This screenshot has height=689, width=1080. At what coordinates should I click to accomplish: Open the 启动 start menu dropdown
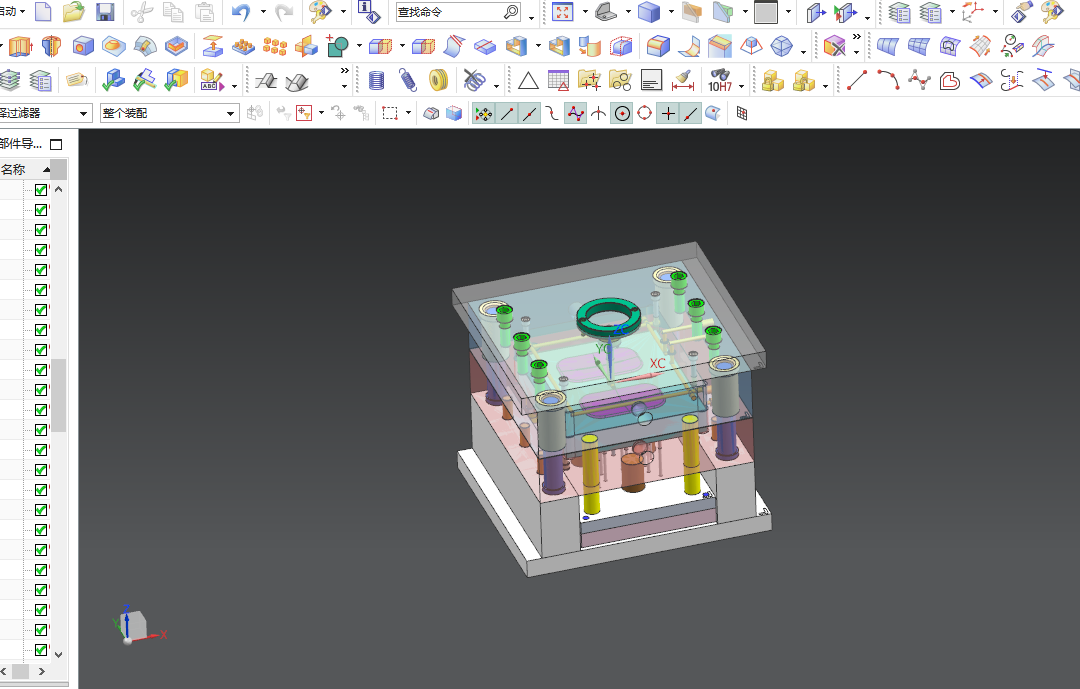(x=12, y=11)
